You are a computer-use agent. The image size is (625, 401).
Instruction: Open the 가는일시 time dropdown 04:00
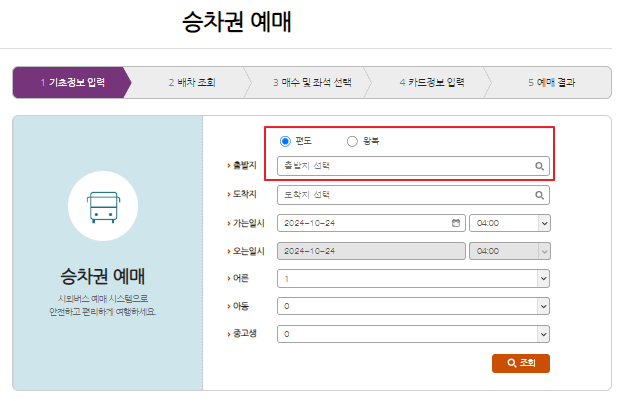510,223
